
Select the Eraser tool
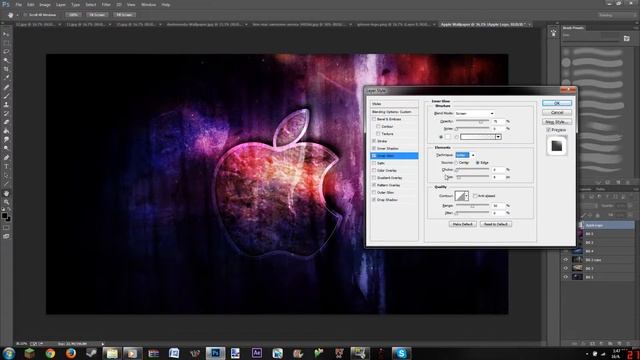6,122
